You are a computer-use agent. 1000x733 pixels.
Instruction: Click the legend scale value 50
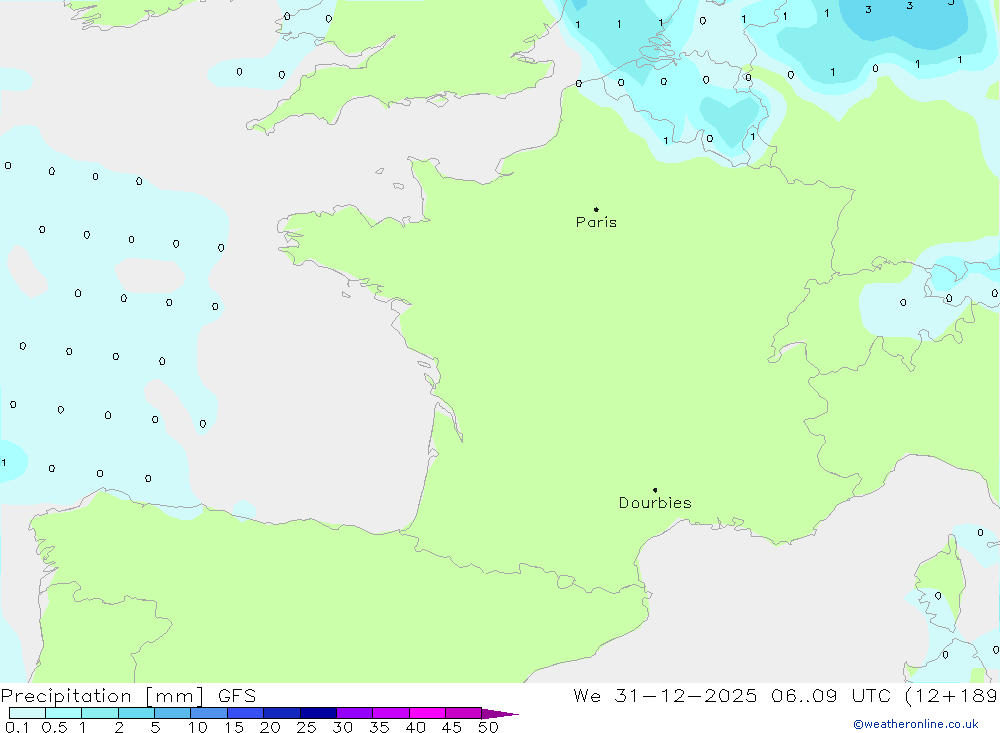[489, 727]
